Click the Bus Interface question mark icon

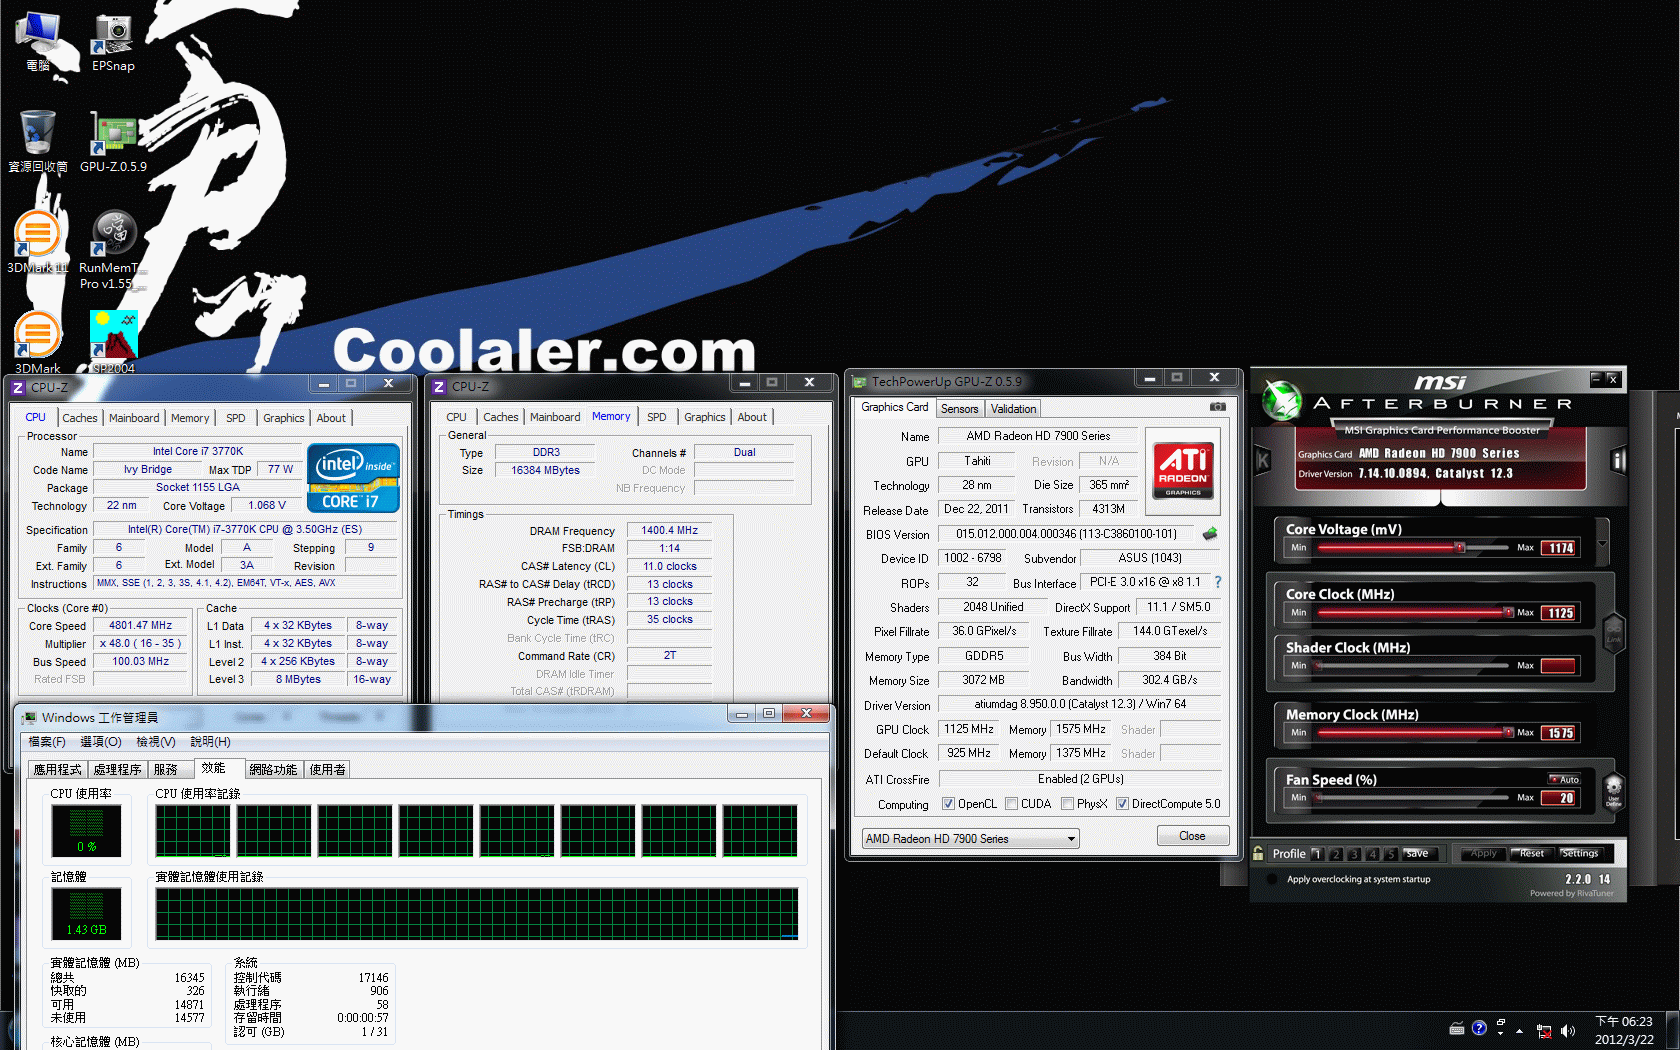pos(1217,582)
